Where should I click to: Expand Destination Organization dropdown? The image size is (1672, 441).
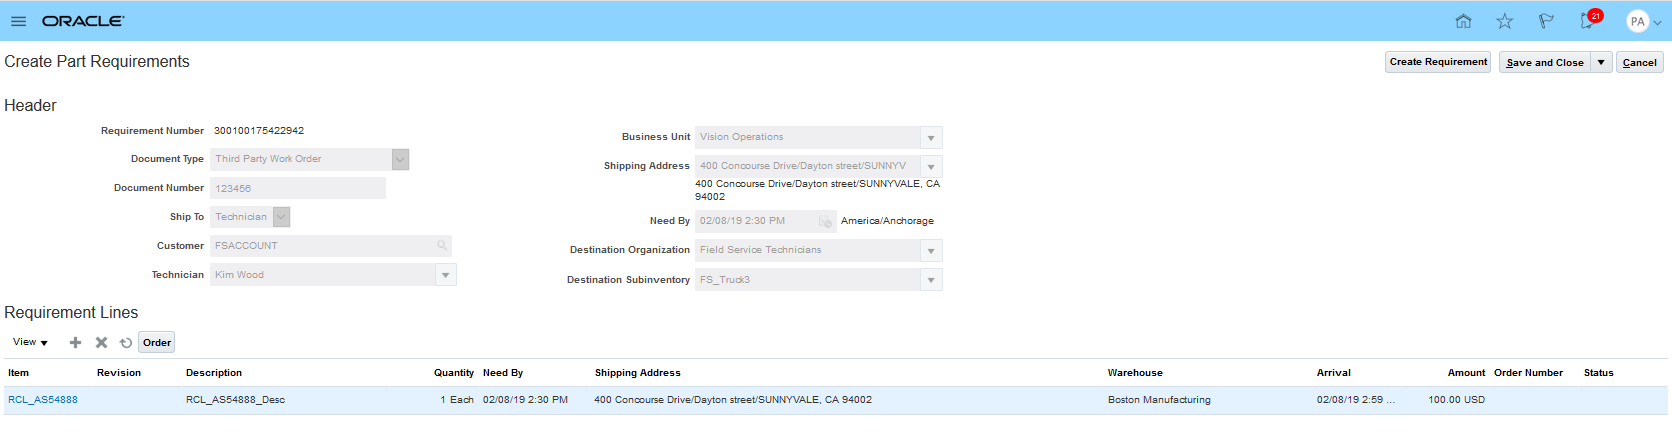click(931, 251)
